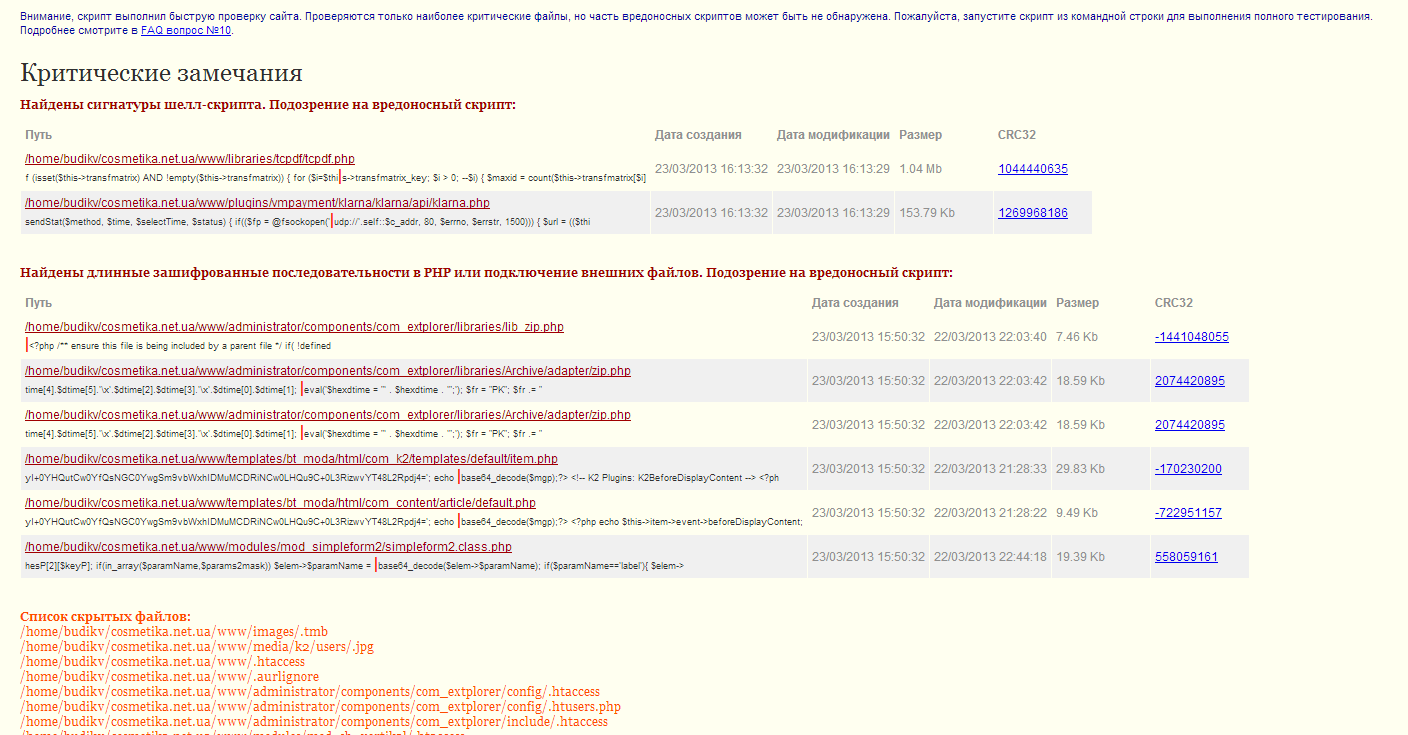
Task: Click the size value '29.83 Kb'
Action: tap(1080, 469)
